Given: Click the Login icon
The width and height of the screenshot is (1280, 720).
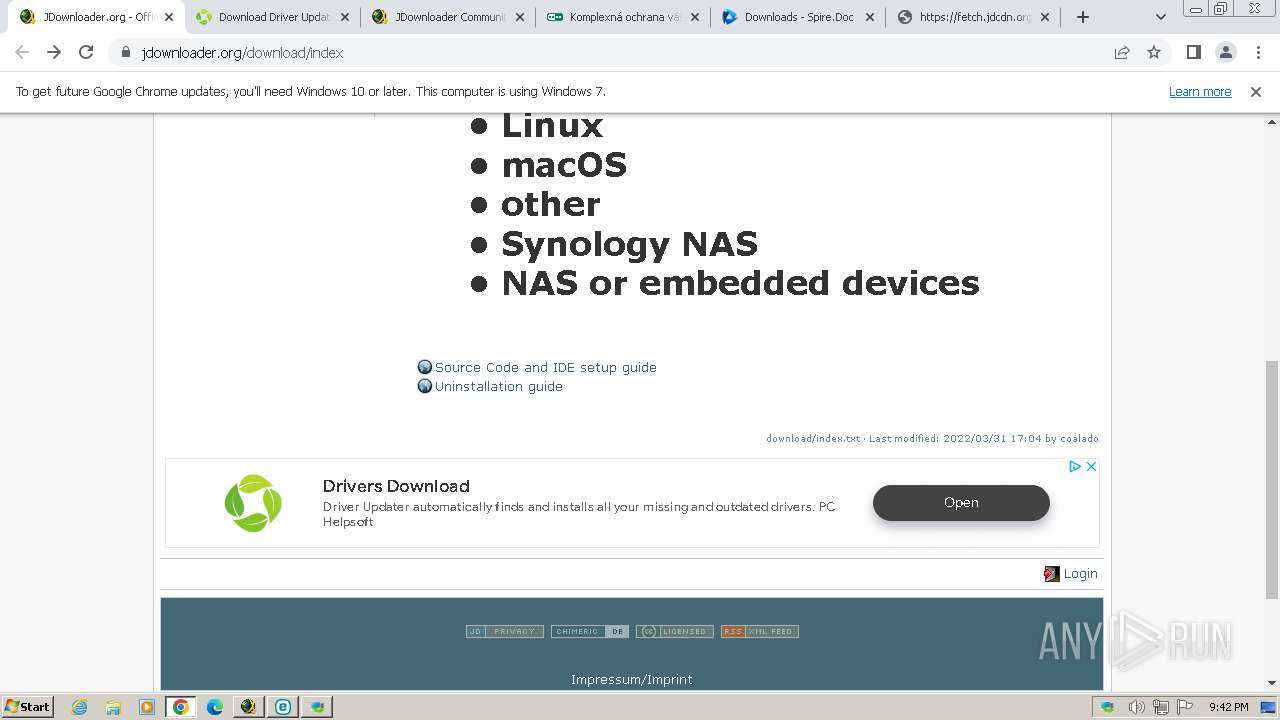Looking at the screenshot, I should click(1051, 574).
